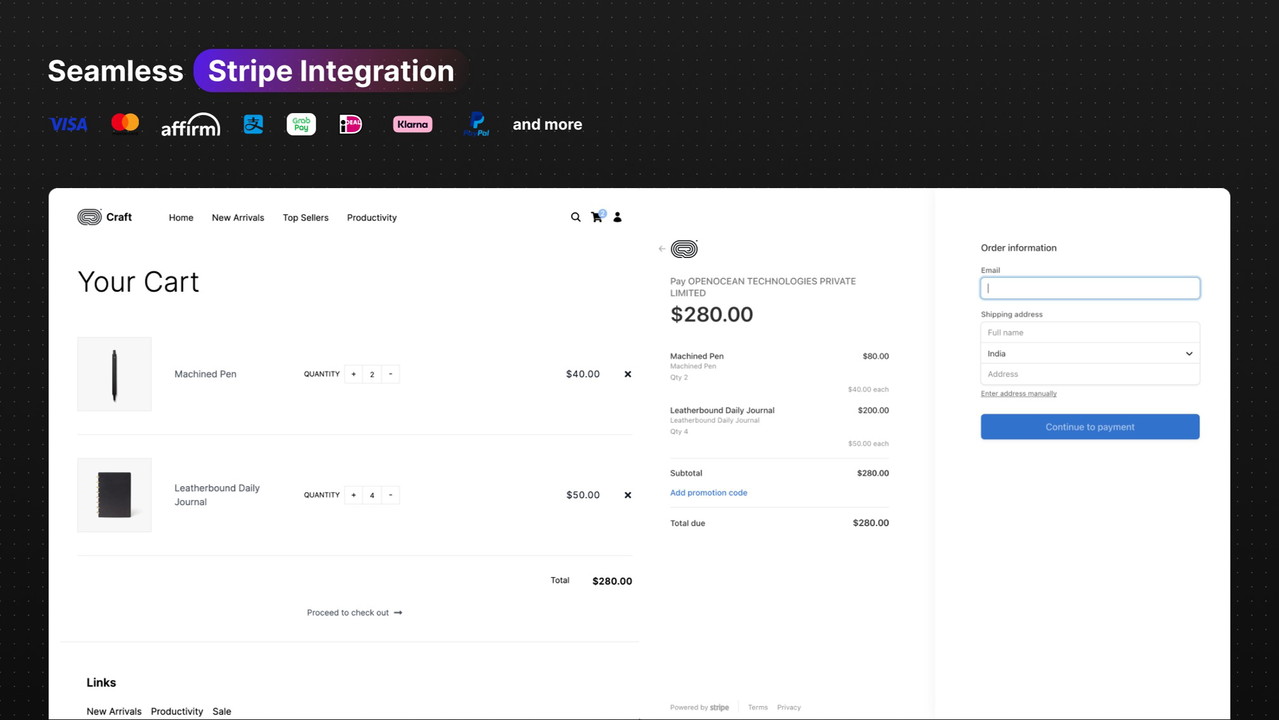1279x720 pixels.
Task: Open the Machined Pen product thumbnail
Action: tap(114, 374)
